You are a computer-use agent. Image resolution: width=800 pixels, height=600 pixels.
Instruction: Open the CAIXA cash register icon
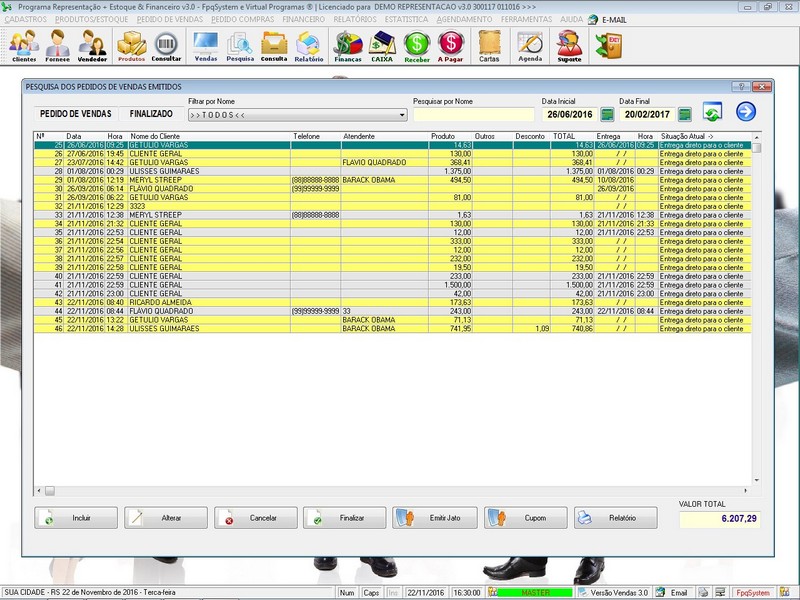(x=382, y=46)
